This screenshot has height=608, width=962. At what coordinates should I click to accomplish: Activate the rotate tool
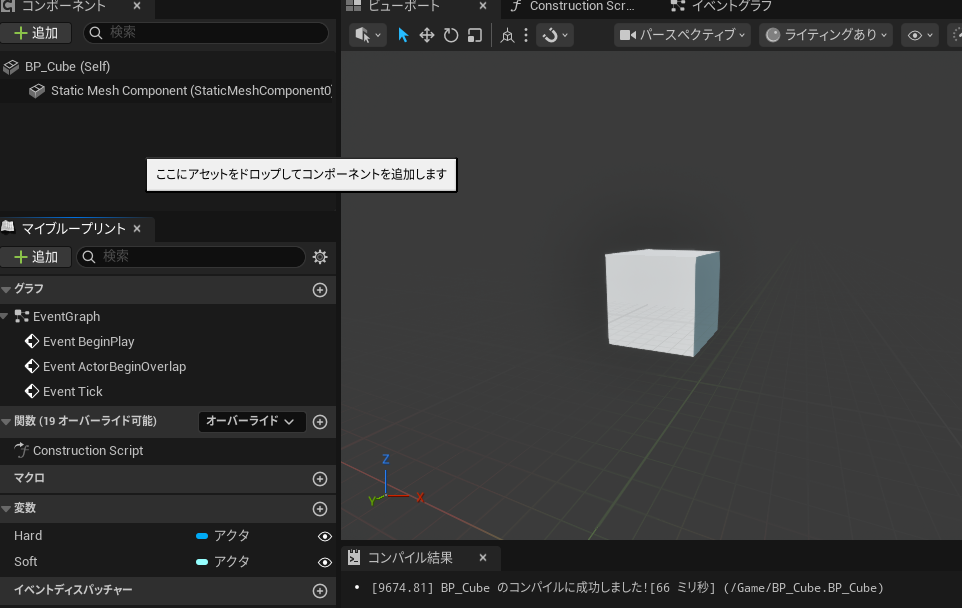coord(451,35)
